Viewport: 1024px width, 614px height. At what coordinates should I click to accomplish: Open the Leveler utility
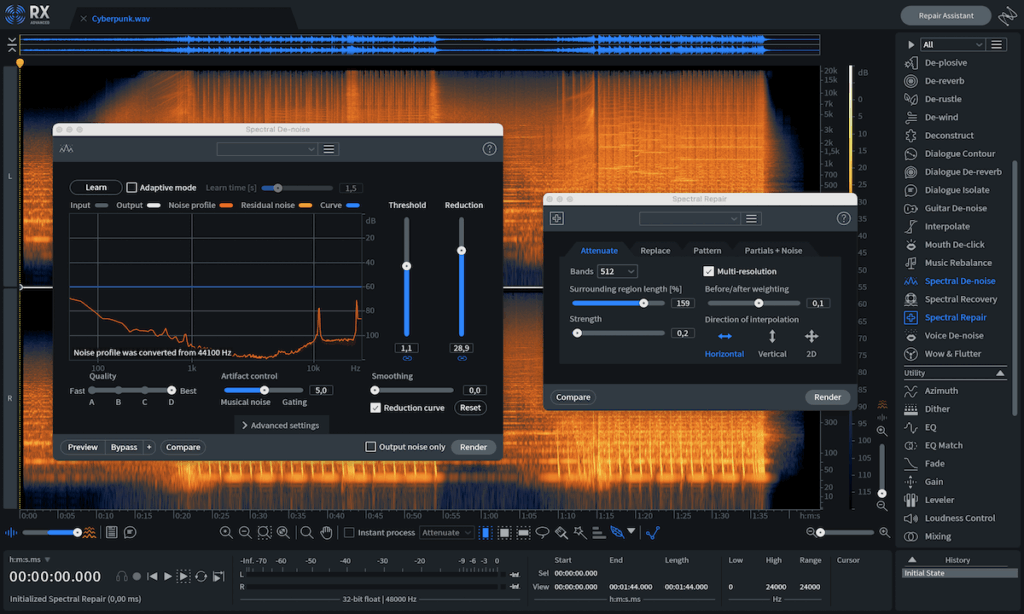pyautogui.click(x=939, y=500)
